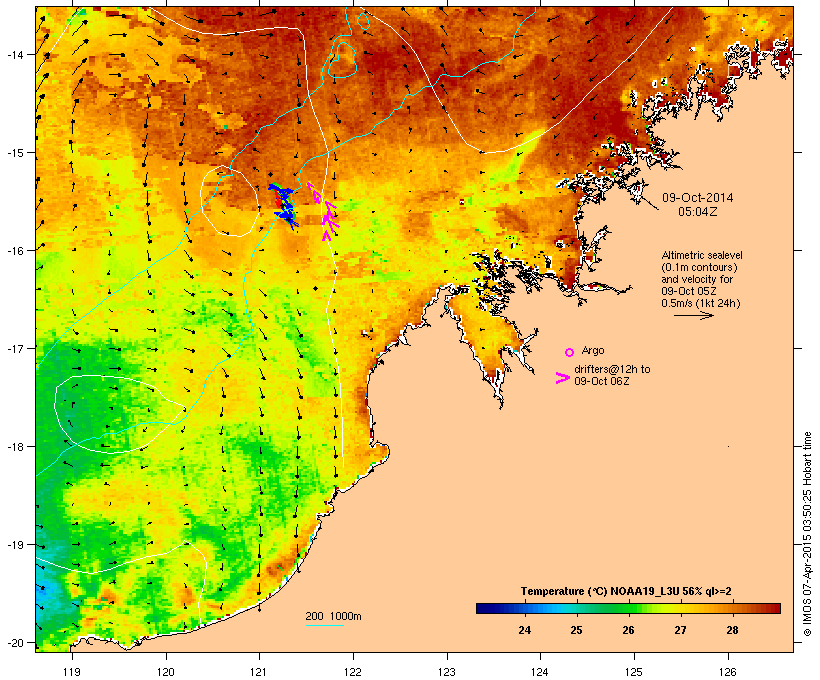Click the -17 latitude axis label

point(14,348)
